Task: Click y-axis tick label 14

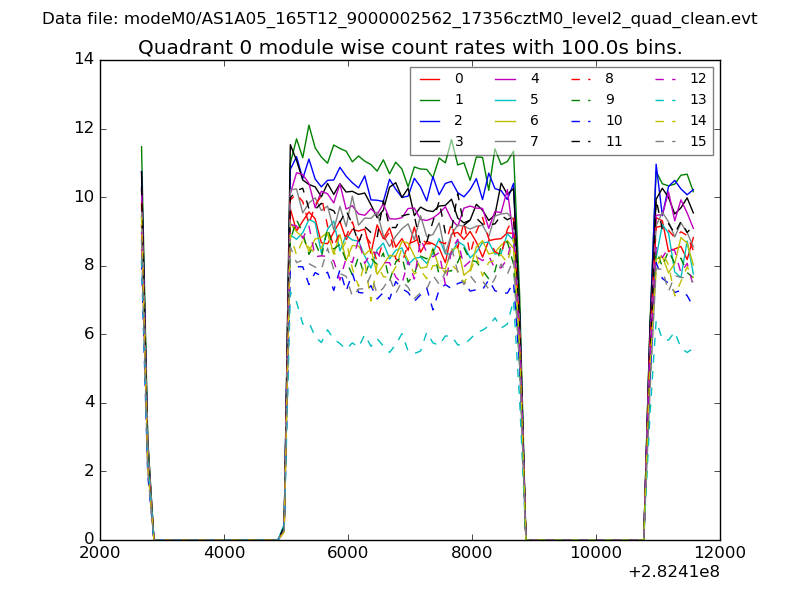Action: coord(83,59)
